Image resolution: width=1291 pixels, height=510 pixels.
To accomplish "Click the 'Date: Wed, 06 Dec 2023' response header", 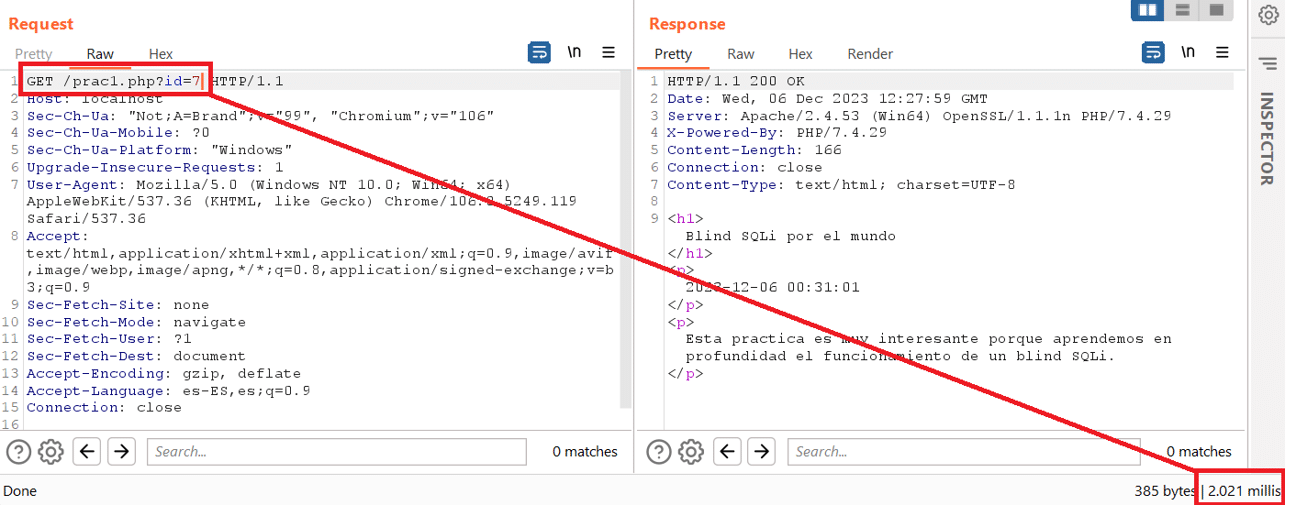I will [827, 99].
